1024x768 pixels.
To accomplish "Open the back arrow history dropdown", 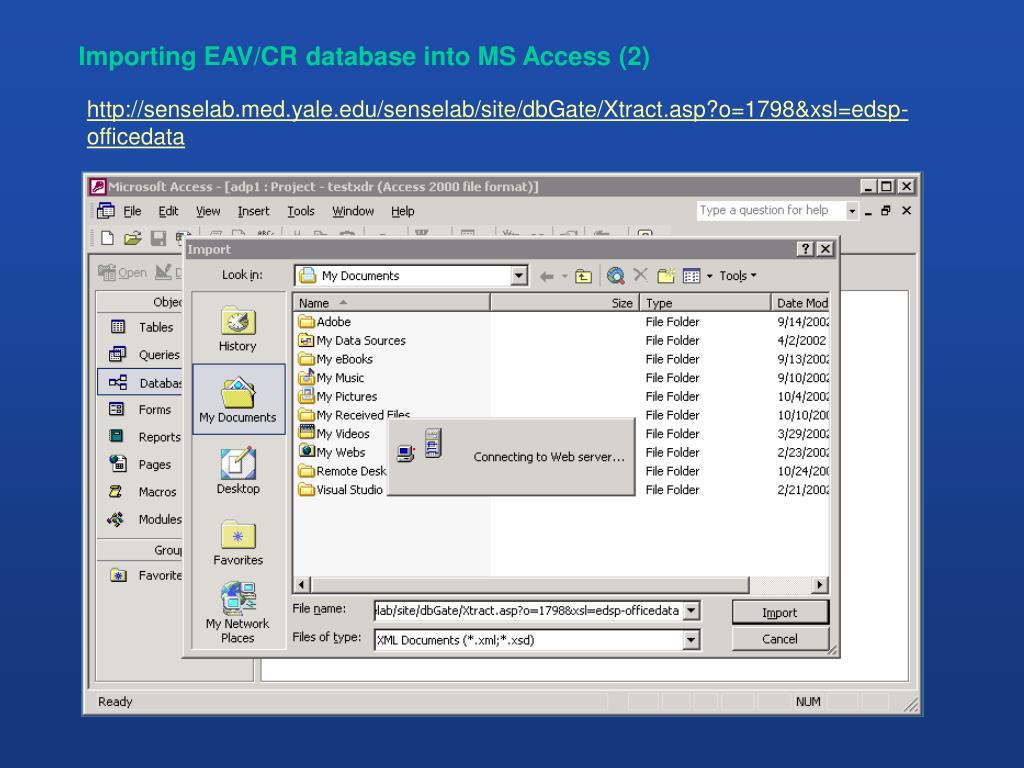I will tap(565, 276).
